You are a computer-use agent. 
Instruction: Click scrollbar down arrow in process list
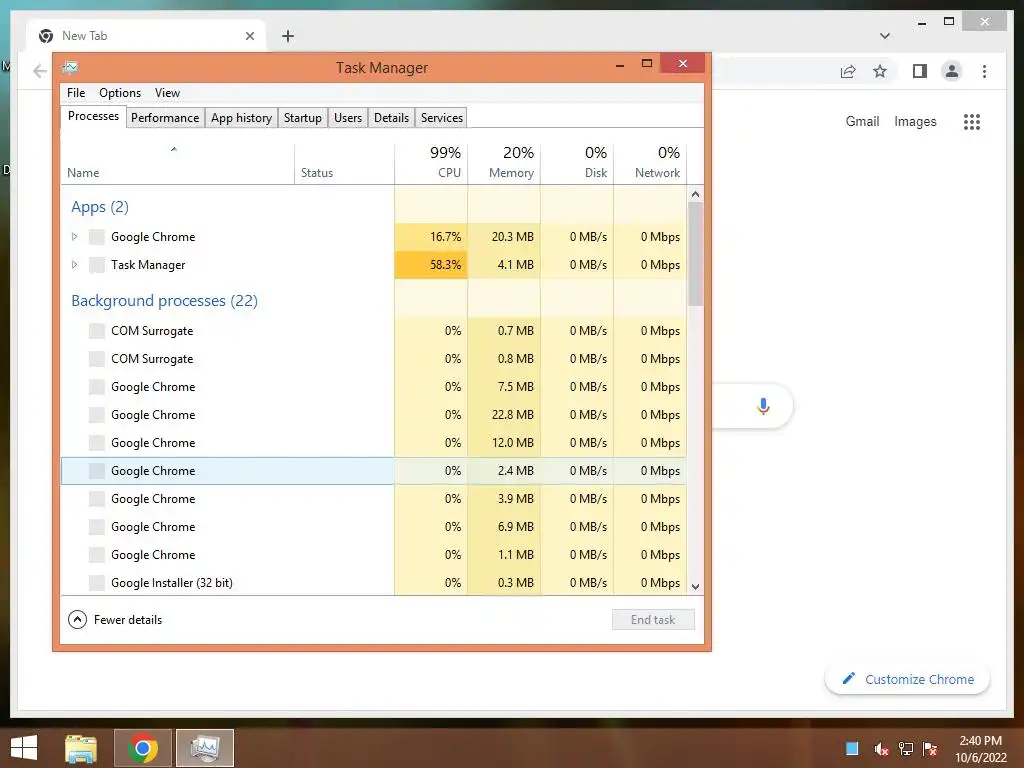[696, 586]
